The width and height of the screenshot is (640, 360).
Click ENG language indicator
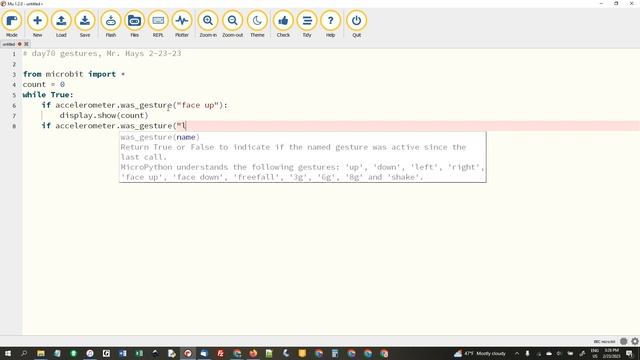[595, 353]
